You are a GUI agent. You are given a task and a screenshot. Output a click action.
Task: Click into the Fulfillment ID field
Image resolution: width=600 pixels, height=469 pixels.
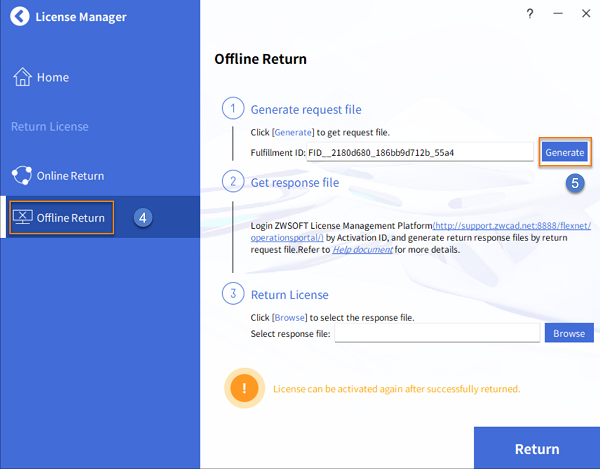420,152
